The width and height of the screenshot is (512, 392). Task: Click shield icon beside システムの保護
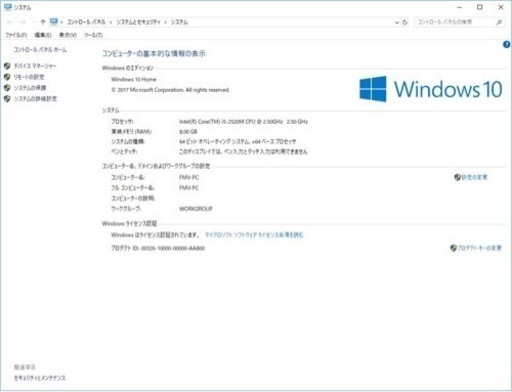7,88
